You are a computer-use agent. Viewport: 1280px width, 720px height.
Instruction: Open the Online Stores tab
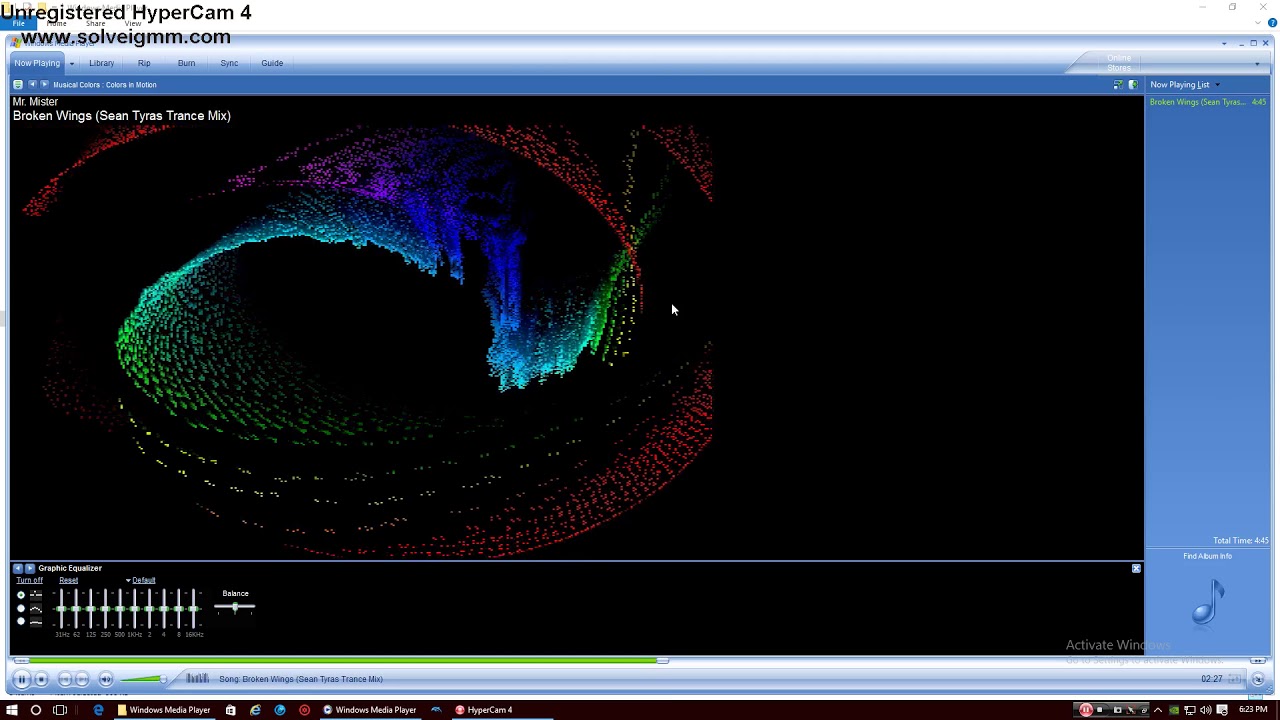[x=1119, y=63]
